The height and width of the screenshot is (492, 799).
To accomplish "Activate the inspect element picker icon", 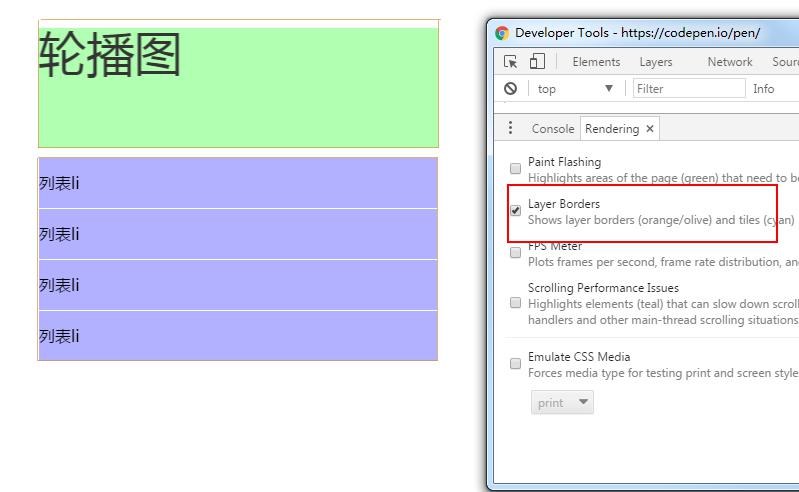I will 510,62.
